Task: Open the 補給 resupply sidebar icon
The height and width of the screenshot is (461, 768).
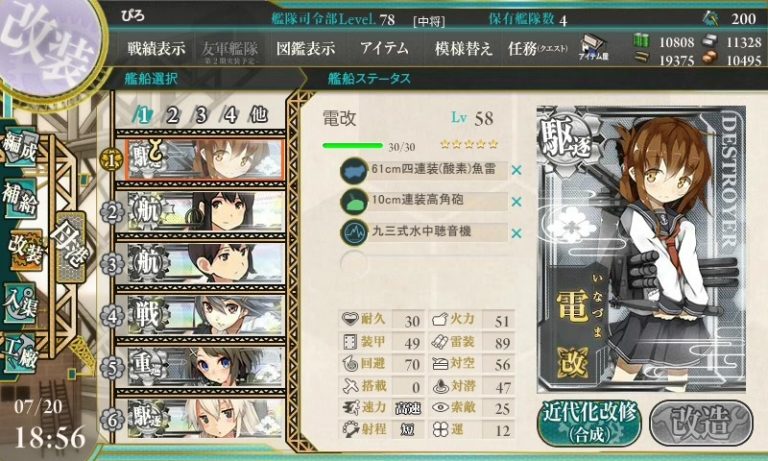Action: (x=20, y=198)
